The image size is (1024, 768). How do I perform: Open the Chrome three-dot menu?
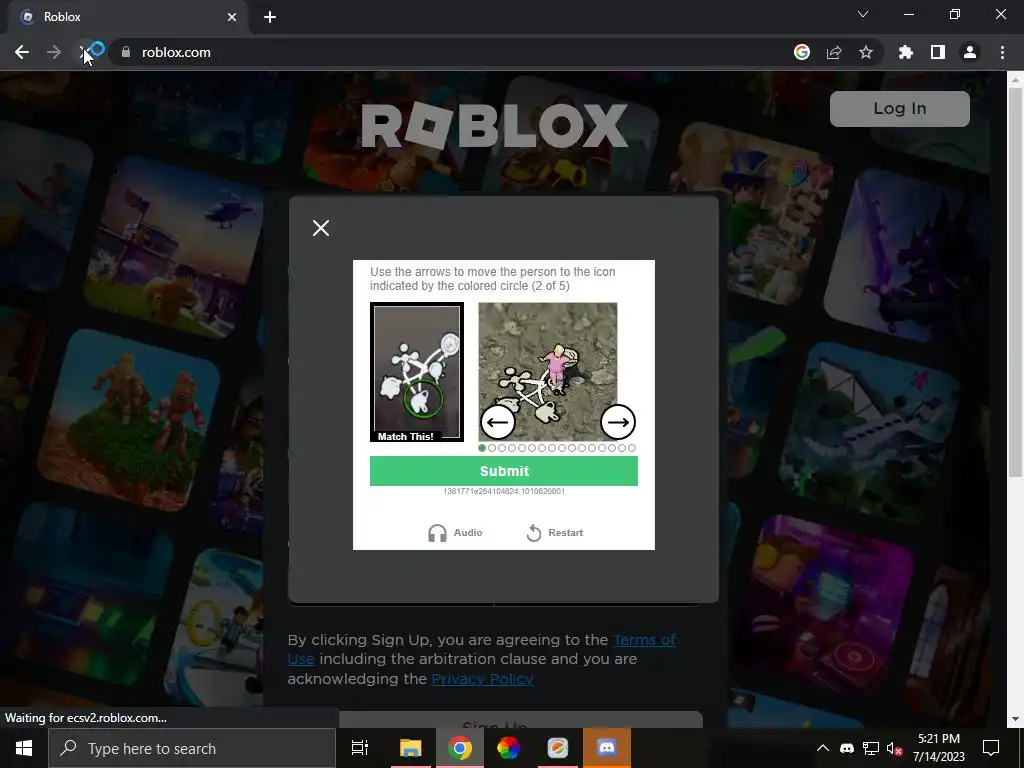point(1002,52)
